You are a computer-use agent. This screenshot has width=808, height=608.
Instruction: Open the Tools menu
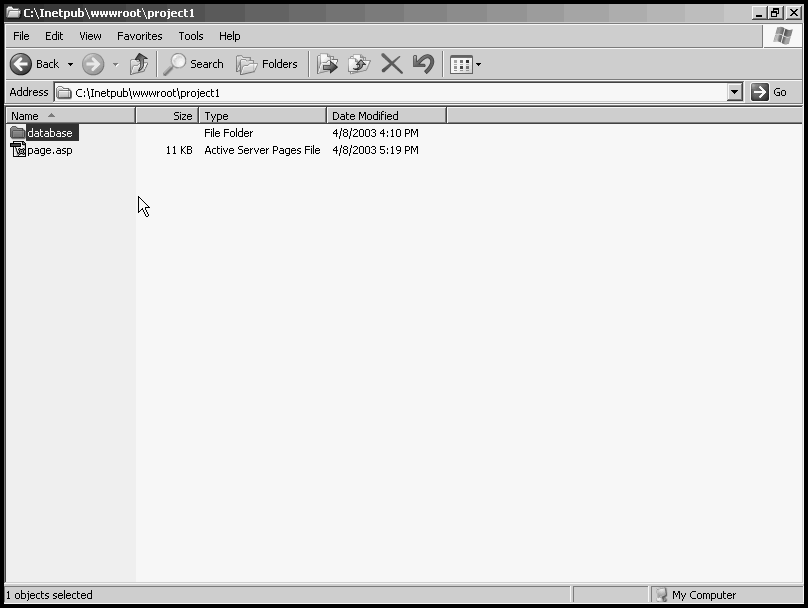tap(191, 36)
